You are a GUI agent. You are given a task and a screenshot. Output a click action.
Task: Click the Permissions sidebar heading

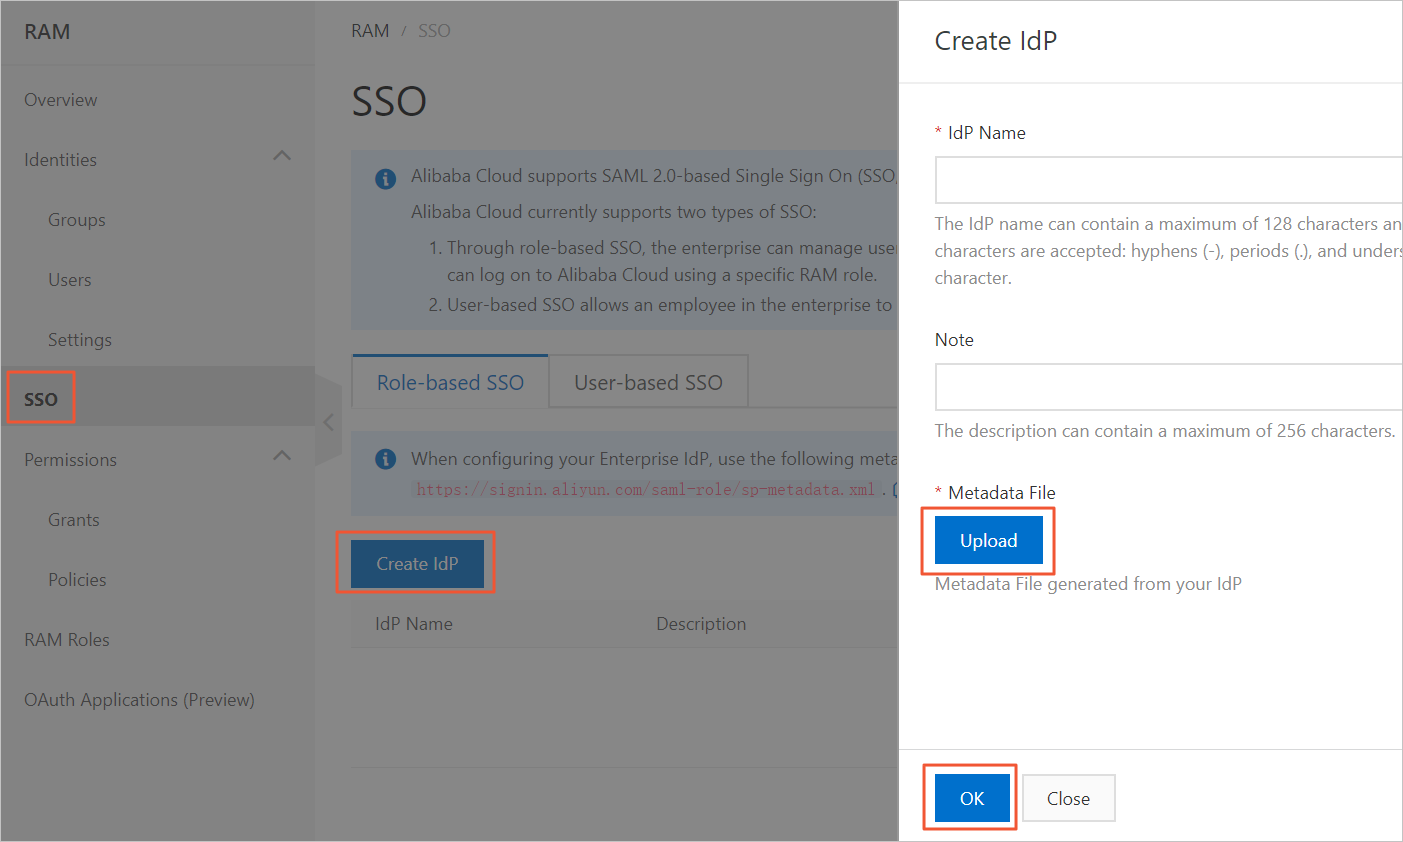click(71, 460)
